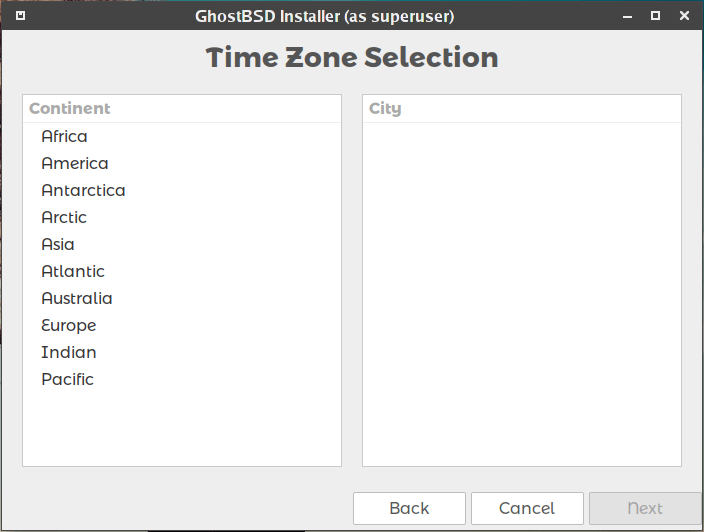Pick Europe as the continent
704x532 pixels.
(x=68, y=325)
